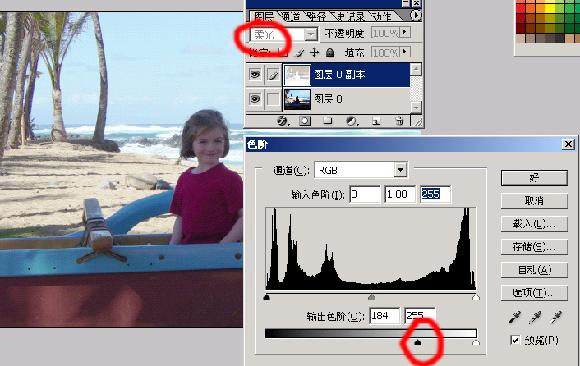Click the new adjustment layer icon
The width and height of the screenshot is (580, 366).
[351, 121]
